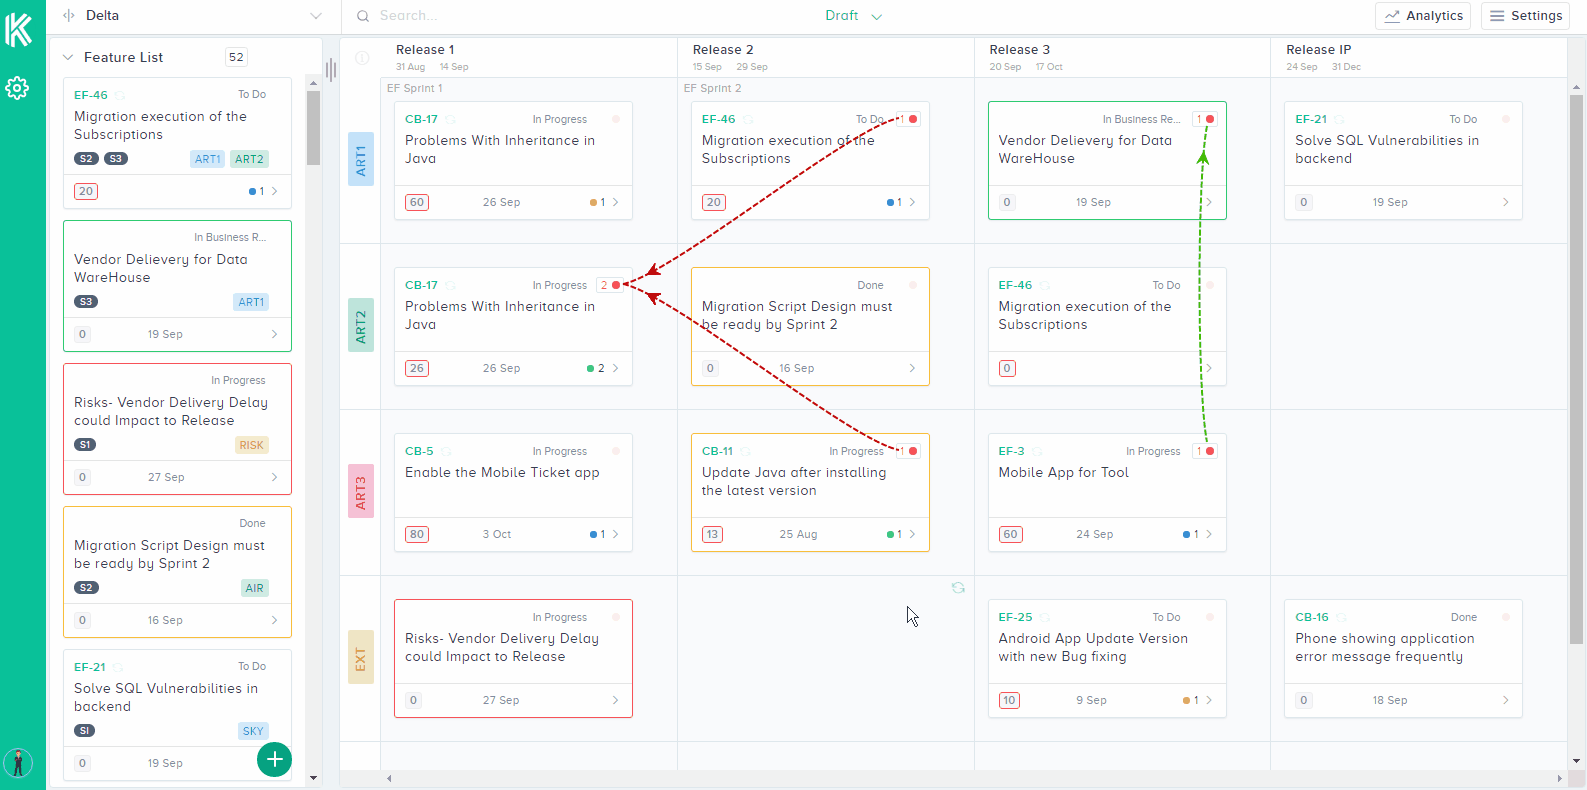1587x790 pixels.
Task: Expand the Draft status dropdown
Action: coord(853,16)
